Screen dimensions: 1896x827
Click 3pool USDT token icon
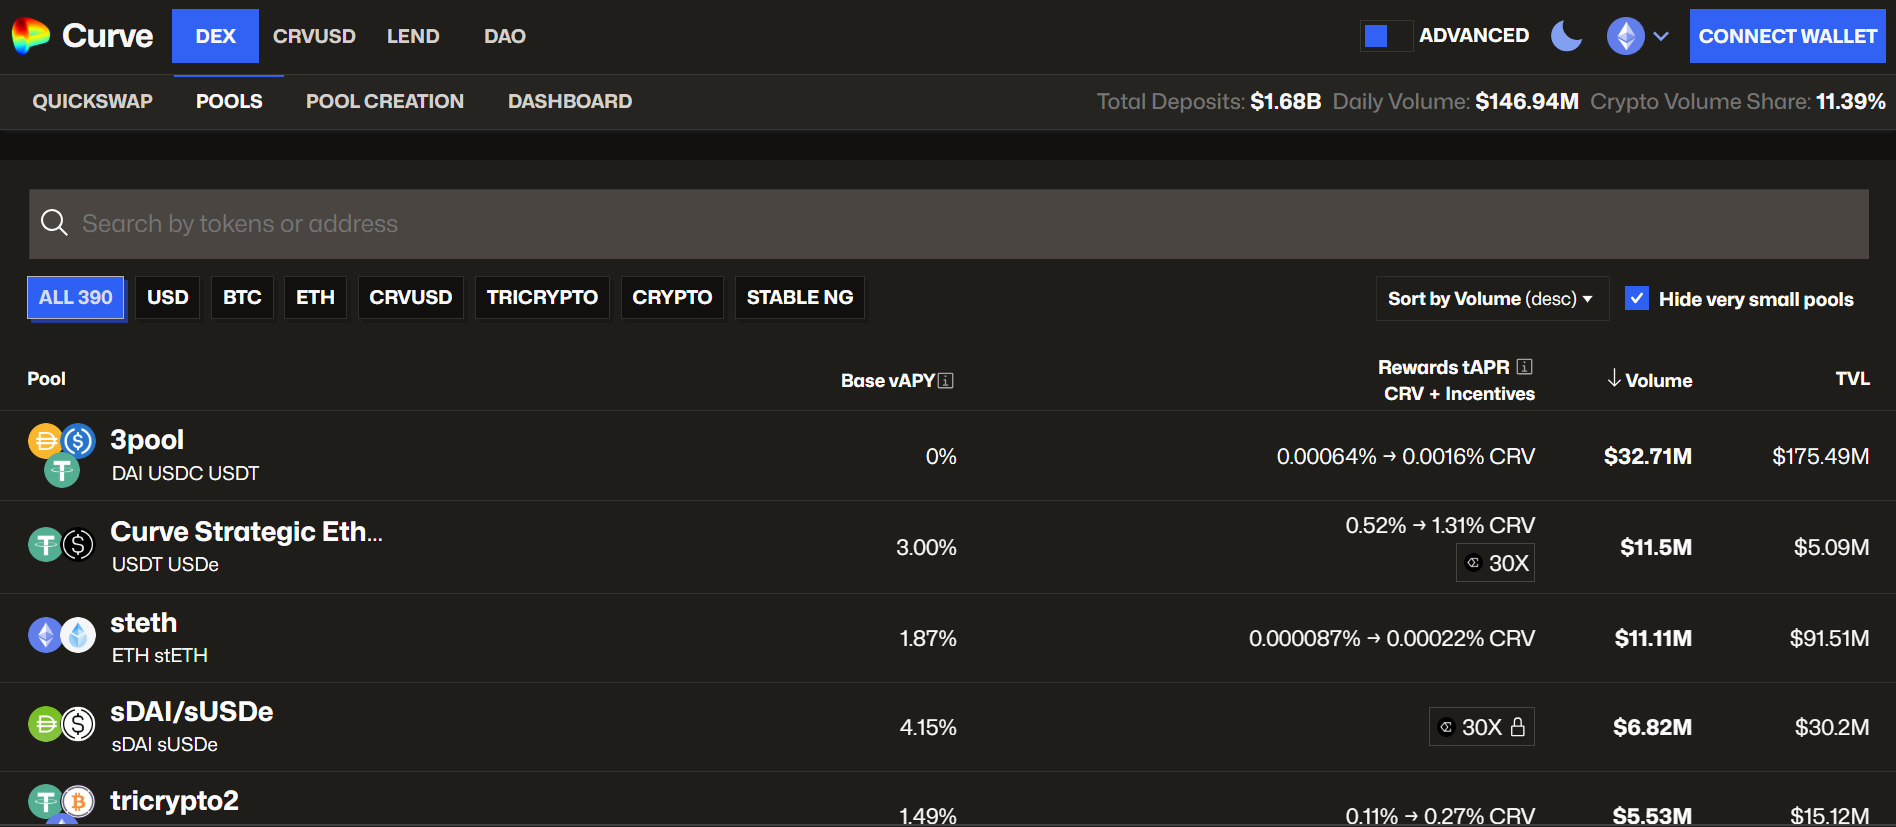pyautogui.click(x=62, y=470)
